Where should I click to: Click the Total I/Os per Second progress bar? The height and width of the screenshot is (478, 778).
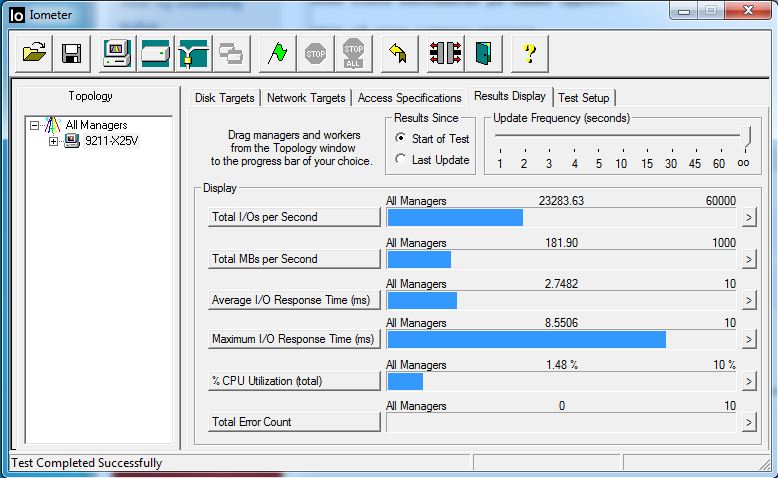tap(562, 217)
